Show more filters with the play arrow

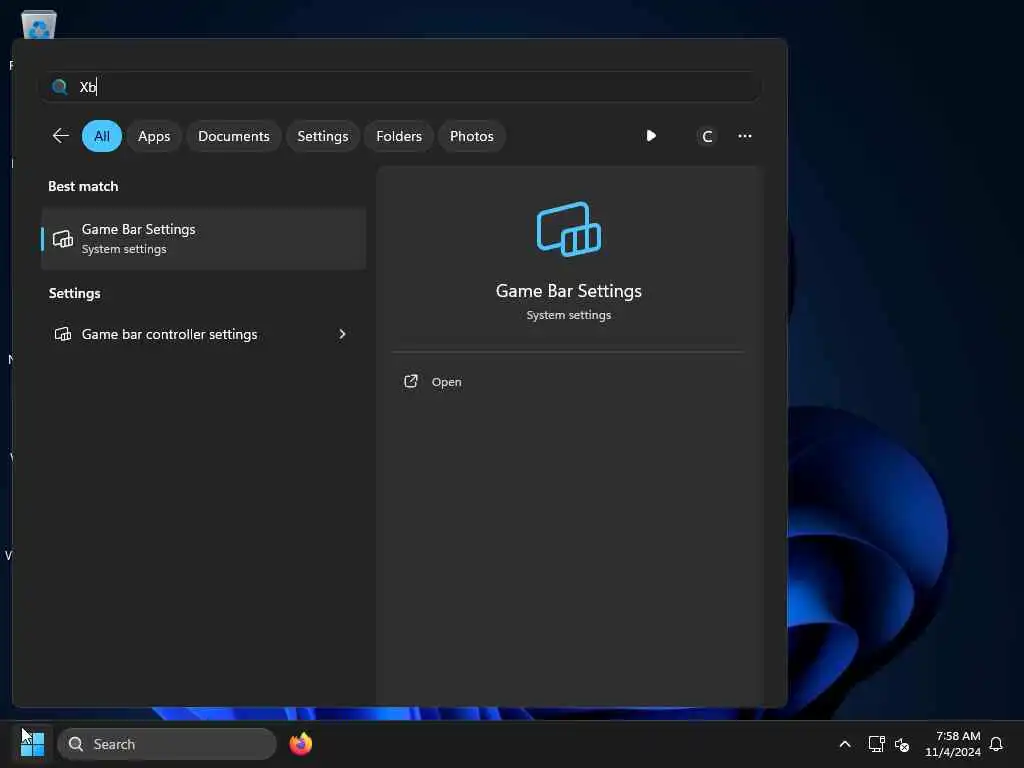coord(651,136)
